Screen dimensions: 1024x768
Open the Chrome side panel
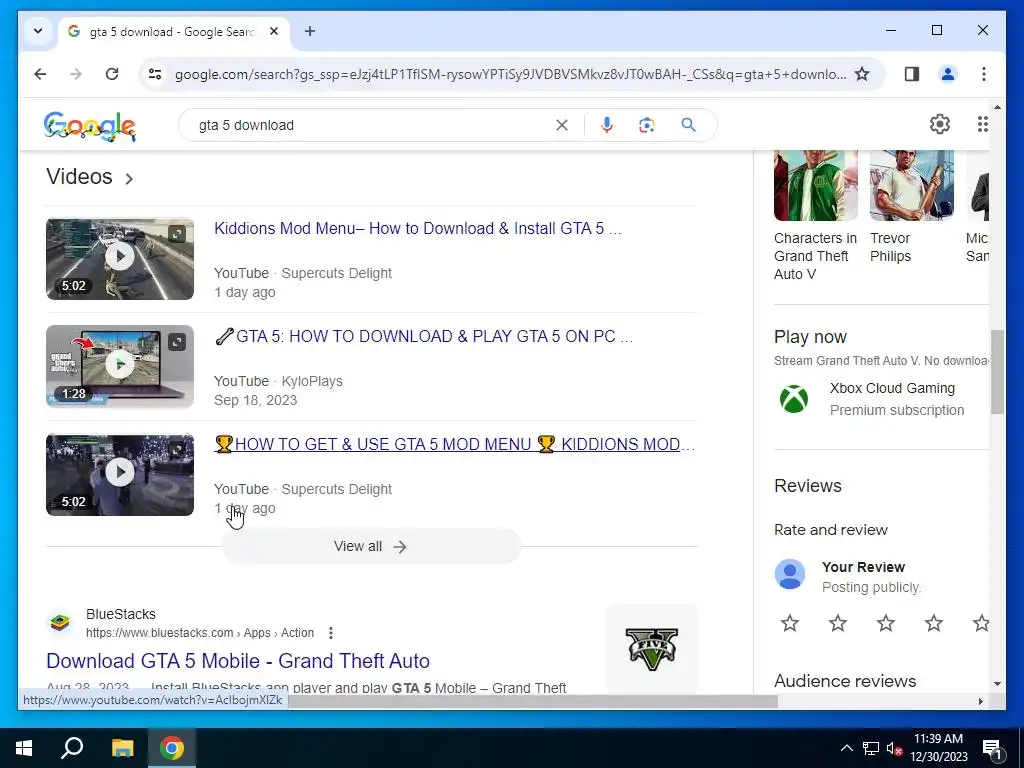click(x=912, y=74)
